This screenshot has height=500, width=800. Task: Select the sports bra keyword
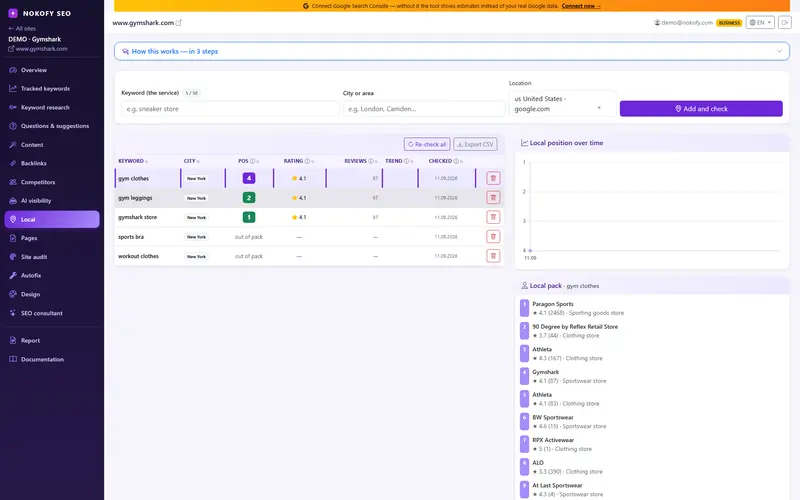131,237
